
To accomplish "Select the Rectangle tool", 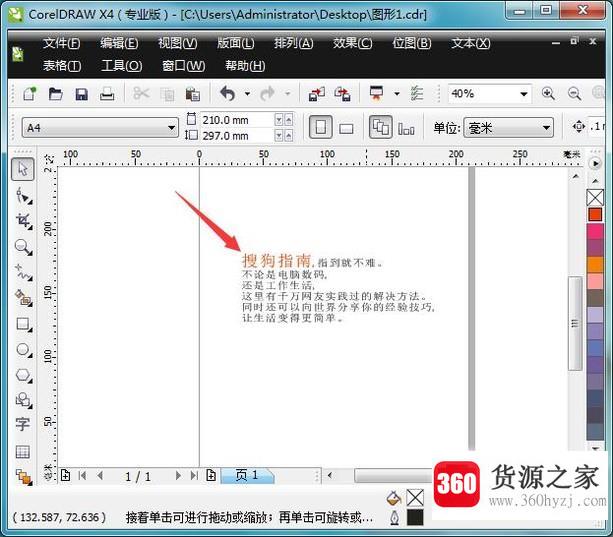I will click(x=23, y=324).
